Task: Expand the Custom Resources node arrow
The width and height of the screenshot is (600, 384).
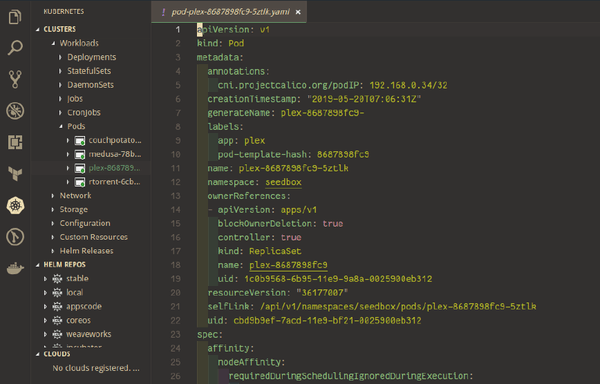Action: tap(52, 237)
